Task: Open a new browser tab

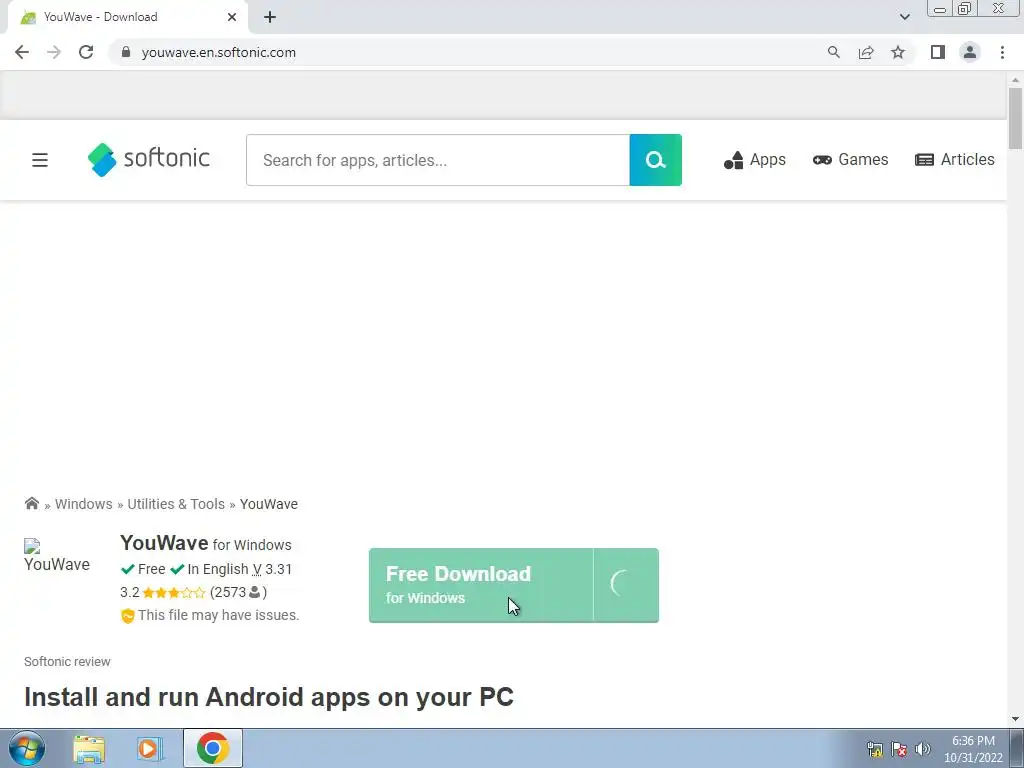Action: (x=270, y=17)
